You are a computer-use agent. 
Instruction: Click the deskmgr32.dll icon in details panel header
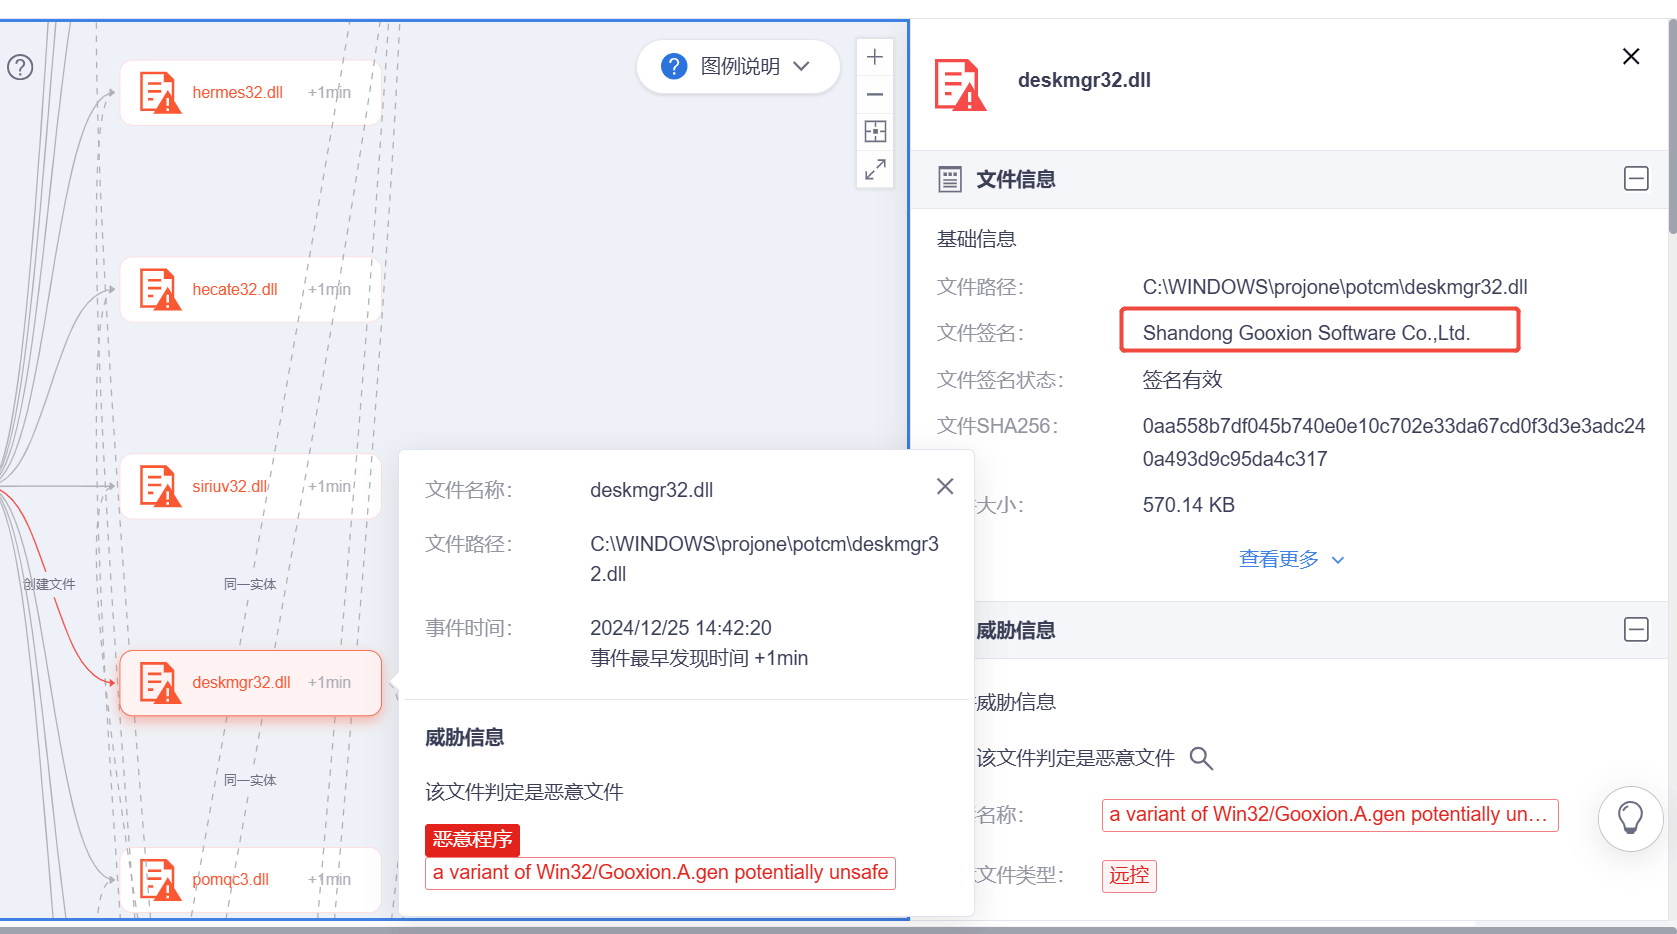click(959, 84)
